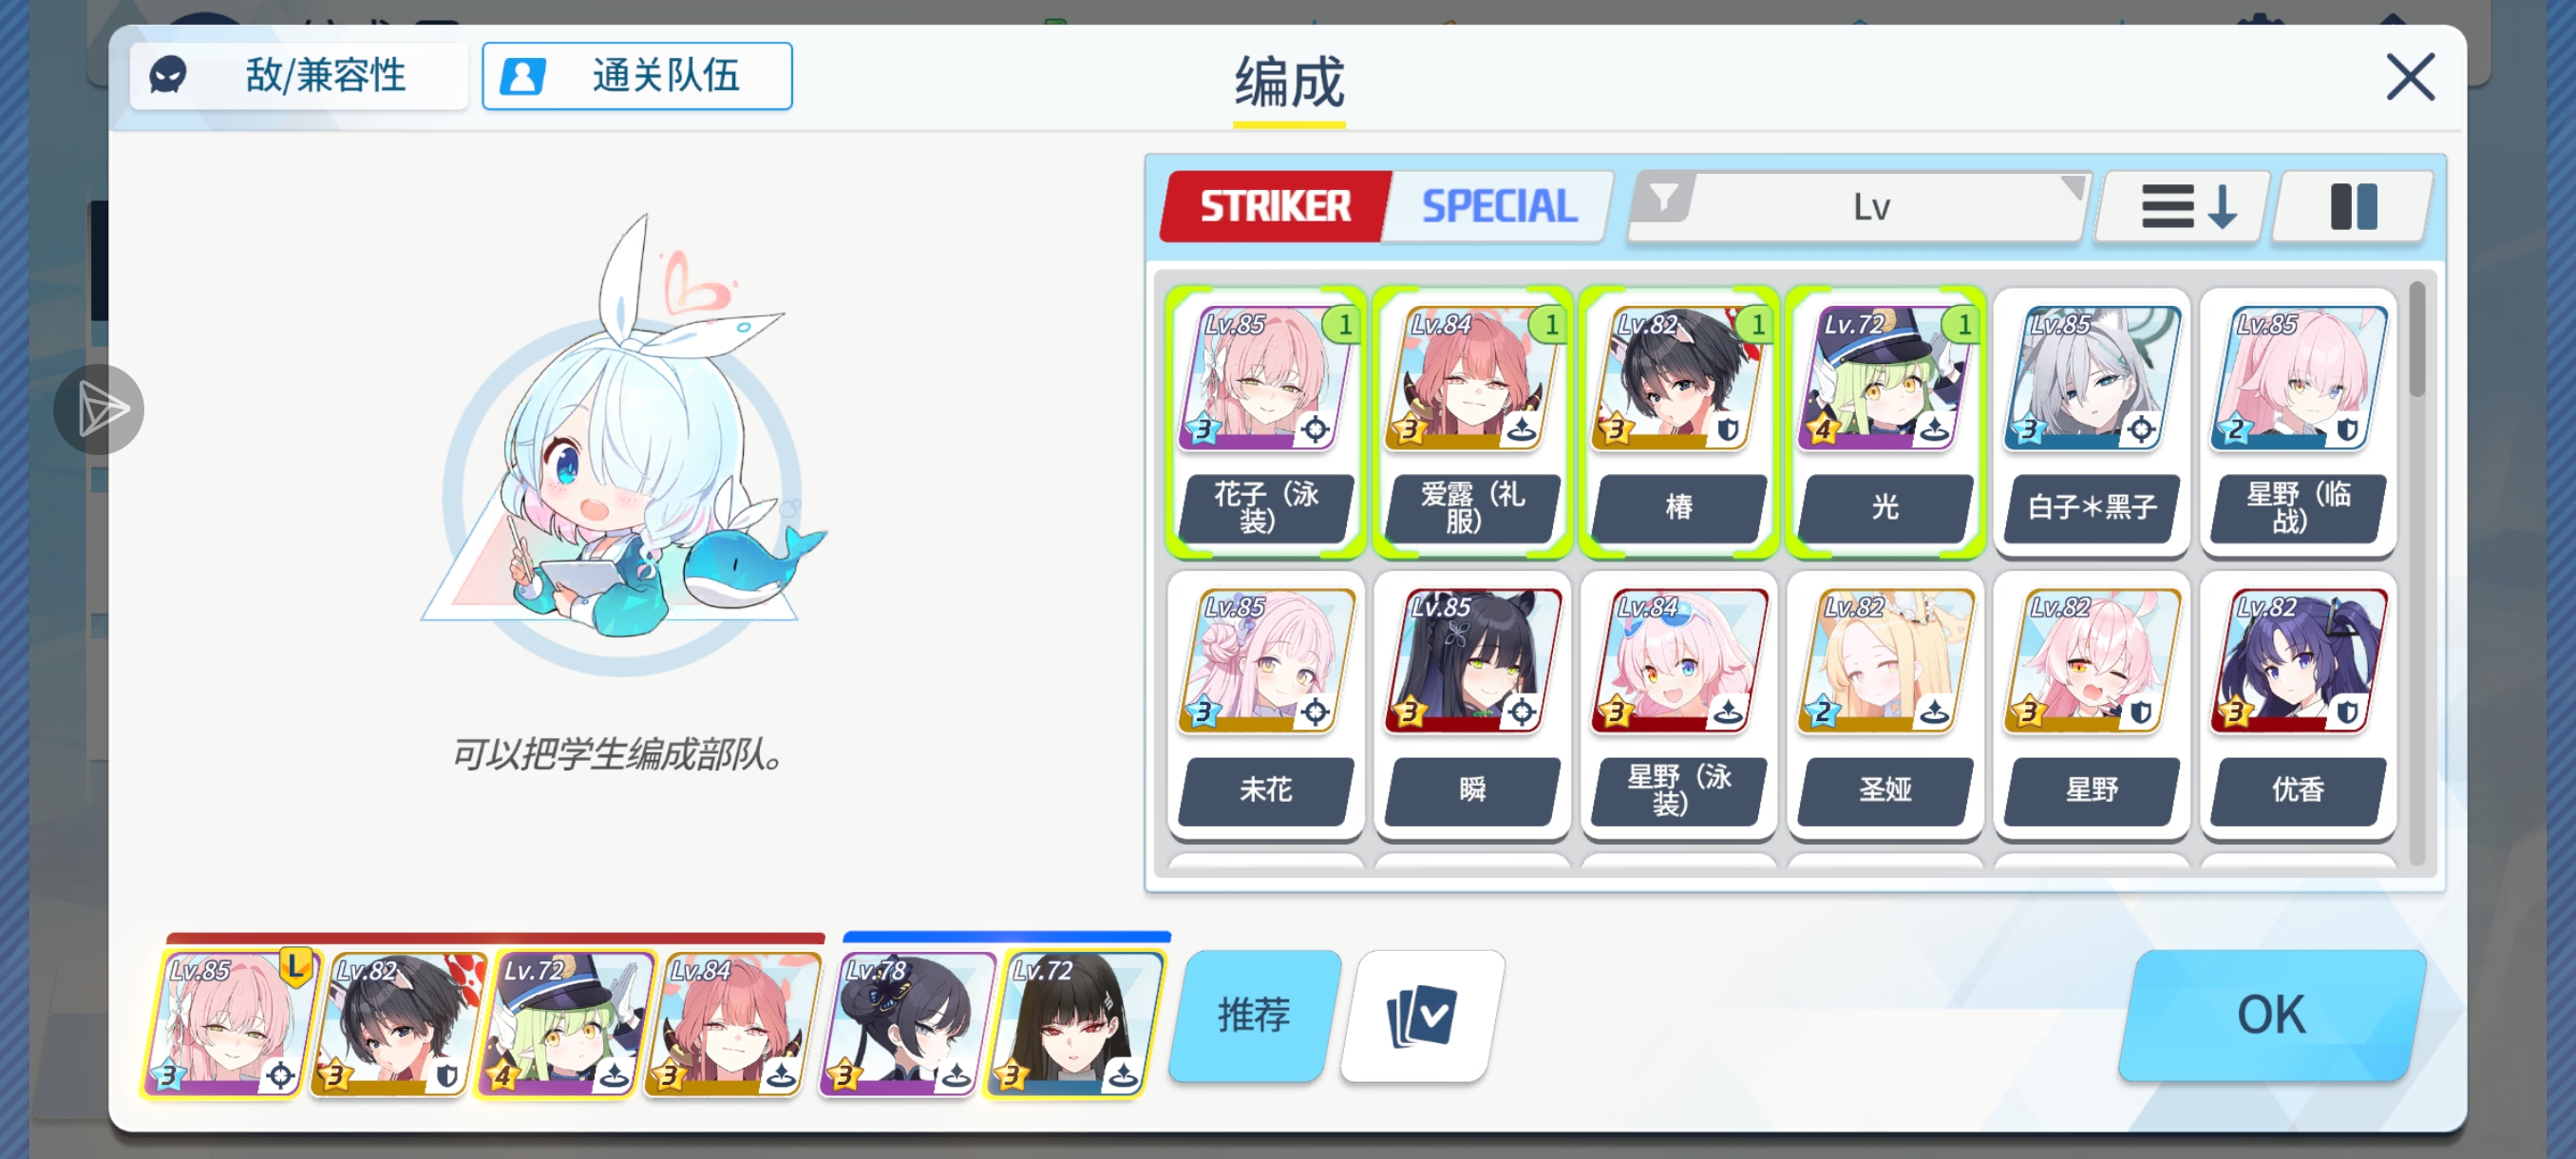Select the 白子＊黑子 student card
2576x1159 pixels.
click(2091, 422)
